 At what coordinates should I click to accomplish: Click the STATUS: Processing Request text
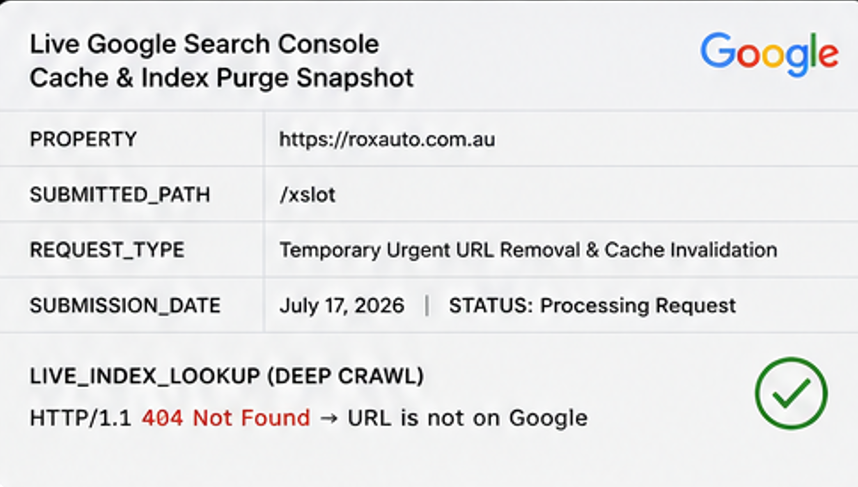pos(592,305)
